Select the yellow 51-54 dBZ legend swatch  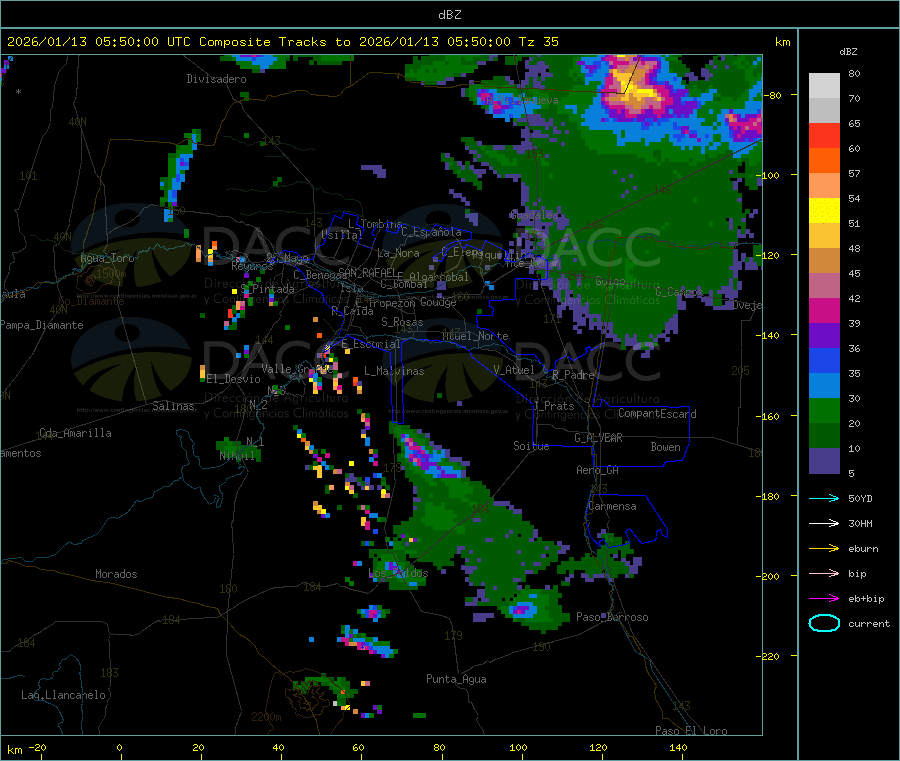824,211
